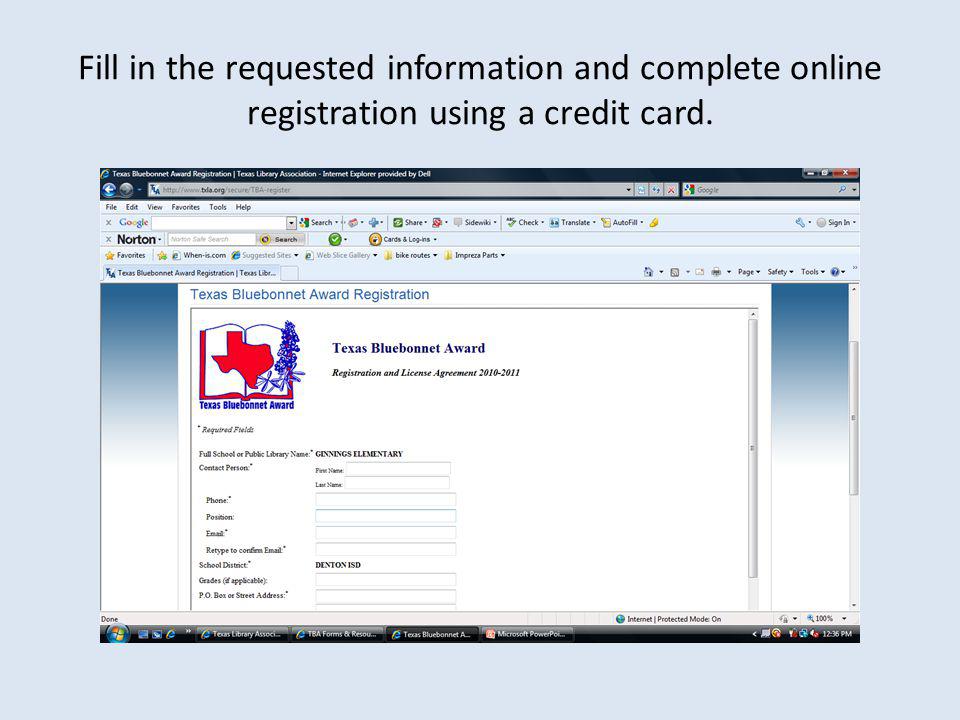Open the File menu
This screenshot has height=720, width=960.
click(111, 207)
